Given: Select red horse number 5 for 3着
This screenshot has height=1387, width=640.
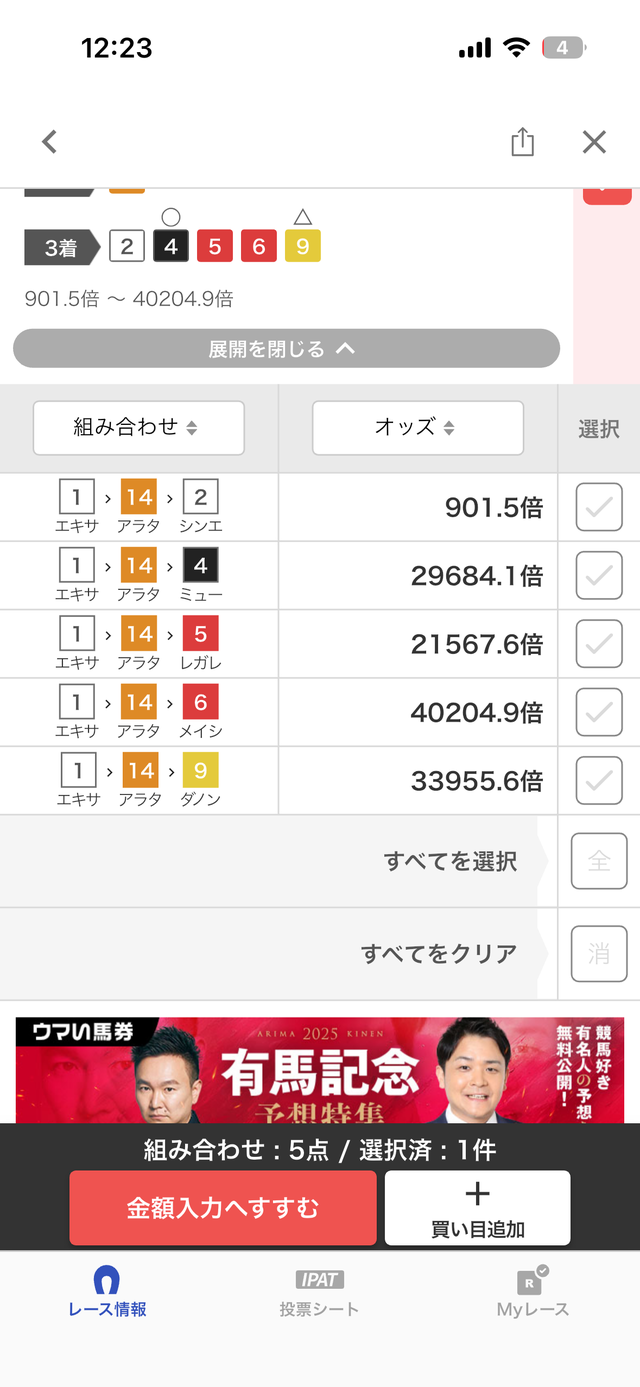Looking at the screenshot, I should click(215, 246).
